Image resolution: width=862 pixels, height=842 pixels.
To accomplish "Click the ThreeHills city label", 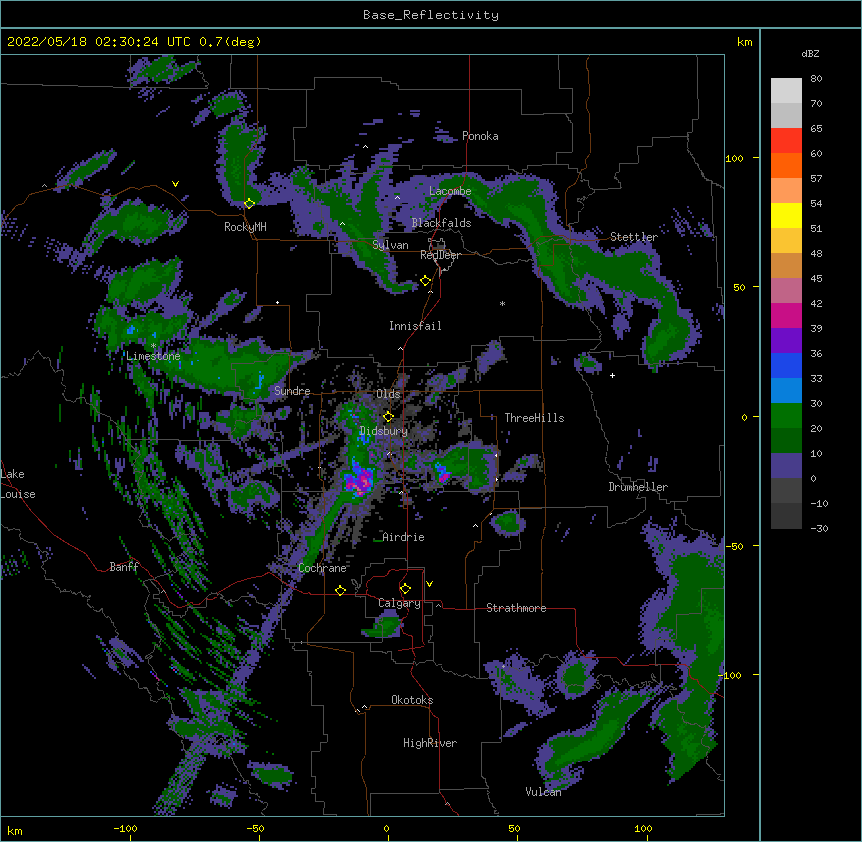I will (x=534, y=418).
